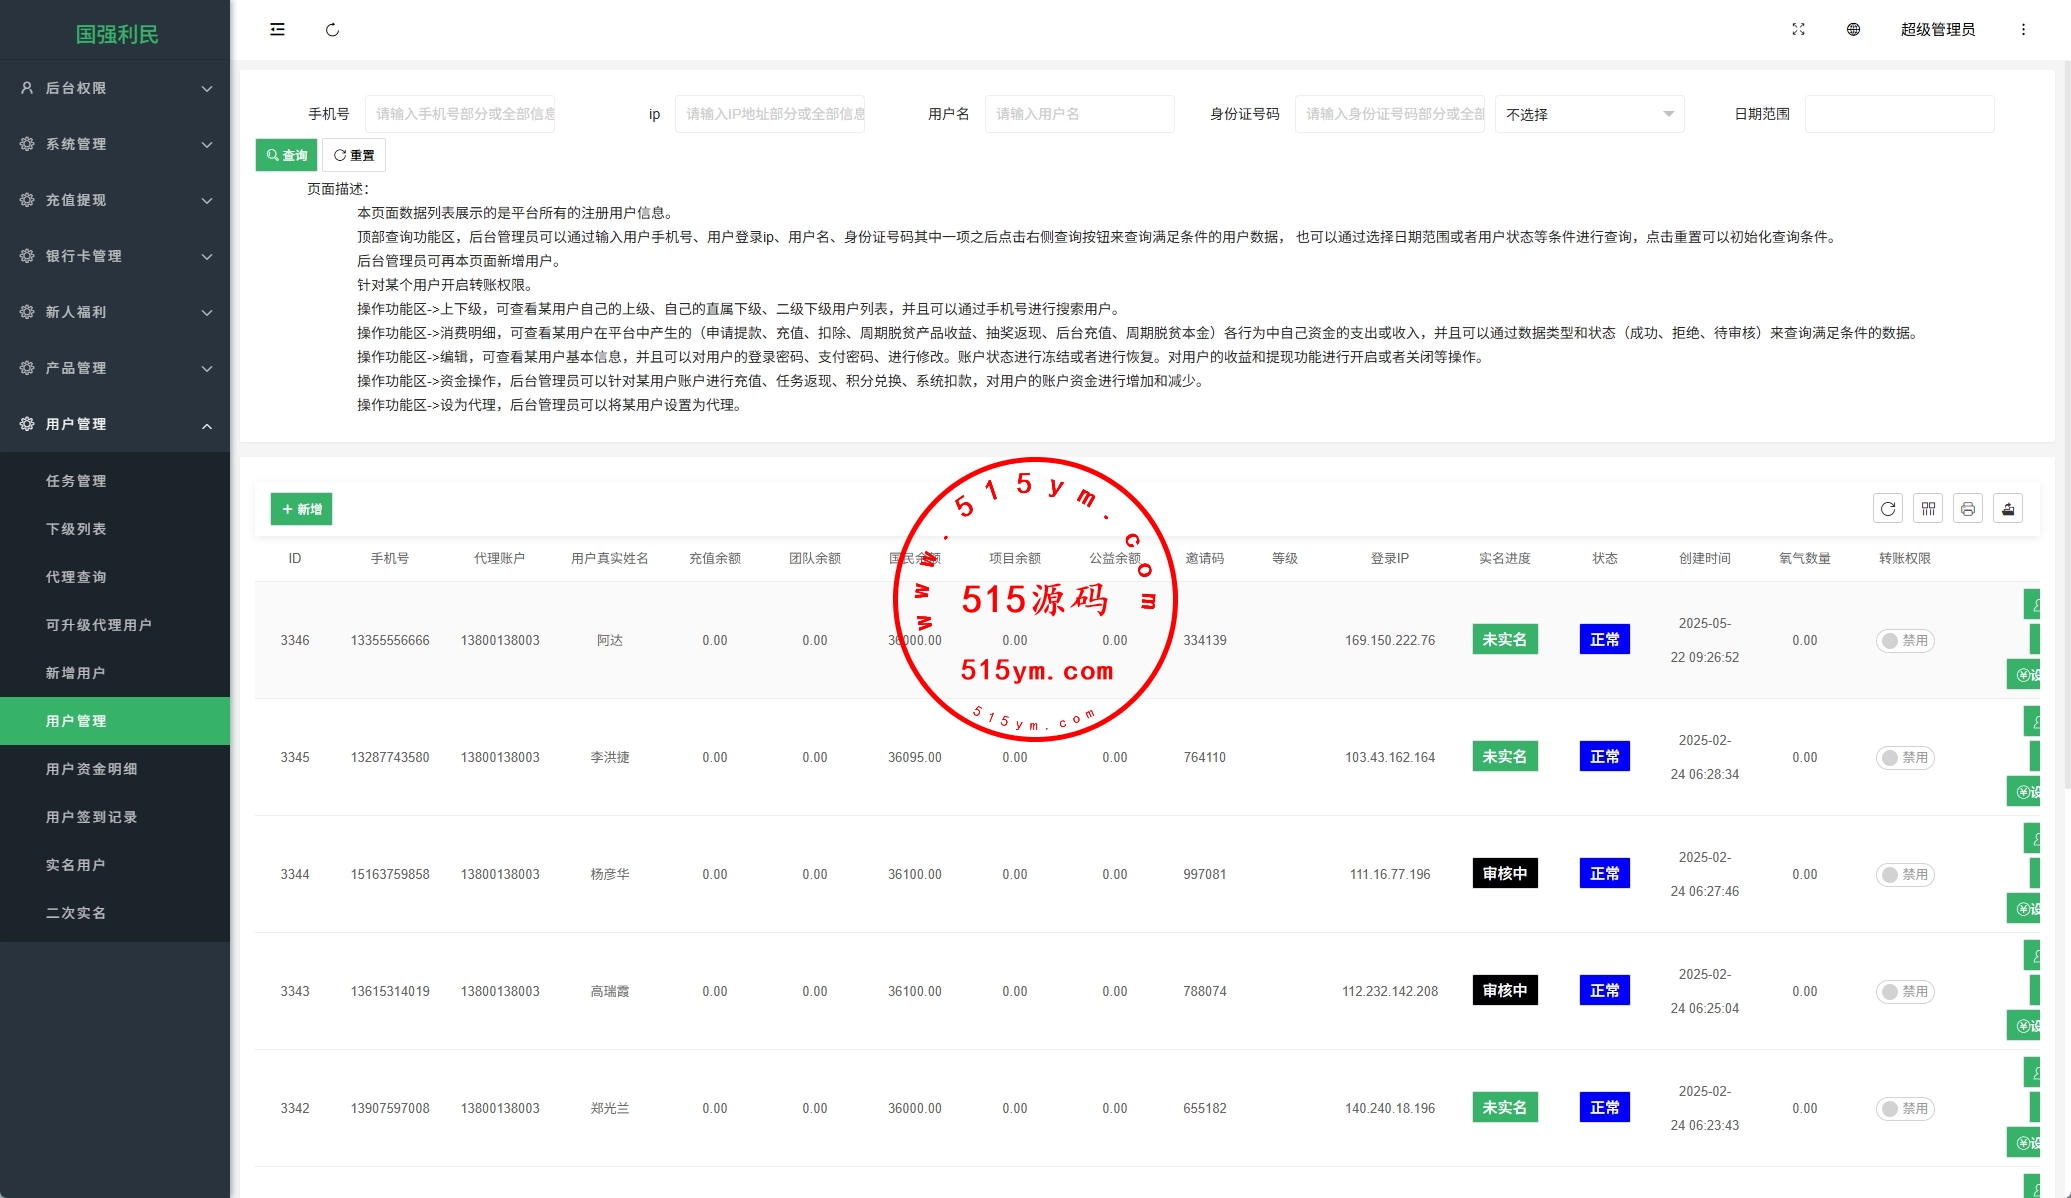The image size is (2071, 1198).
Task: Export table data icon
Action: tap(2008, 509)
